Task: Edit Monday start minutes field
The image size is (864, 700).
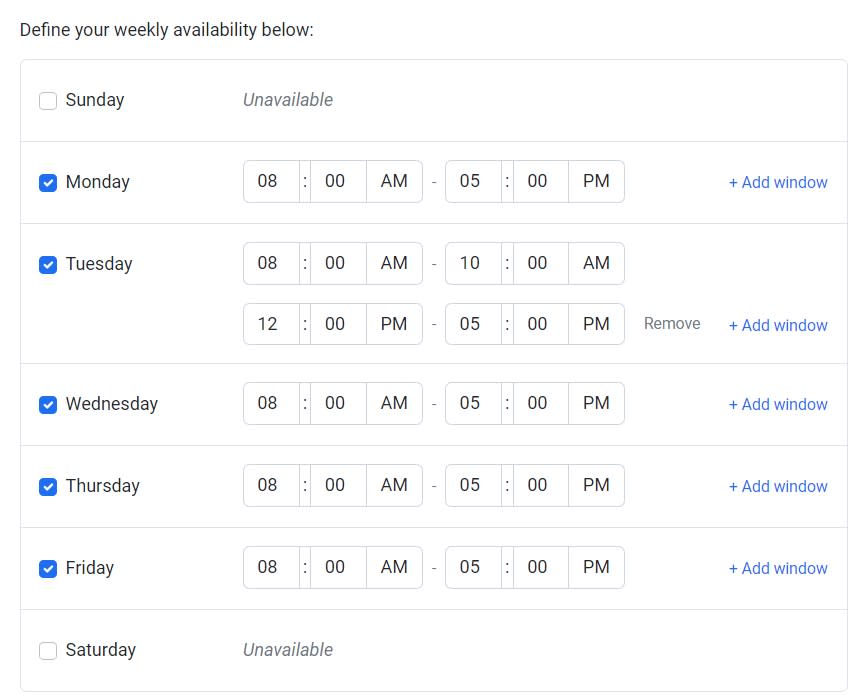Action: pyautogui.click(x=338, y=181)
